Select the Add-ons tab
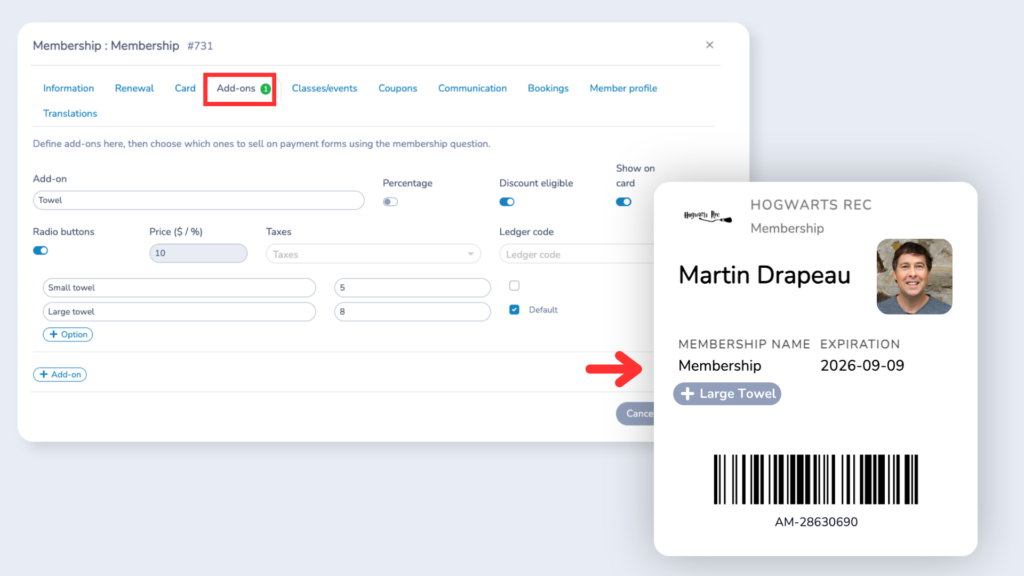 click(x=236, y=88)
